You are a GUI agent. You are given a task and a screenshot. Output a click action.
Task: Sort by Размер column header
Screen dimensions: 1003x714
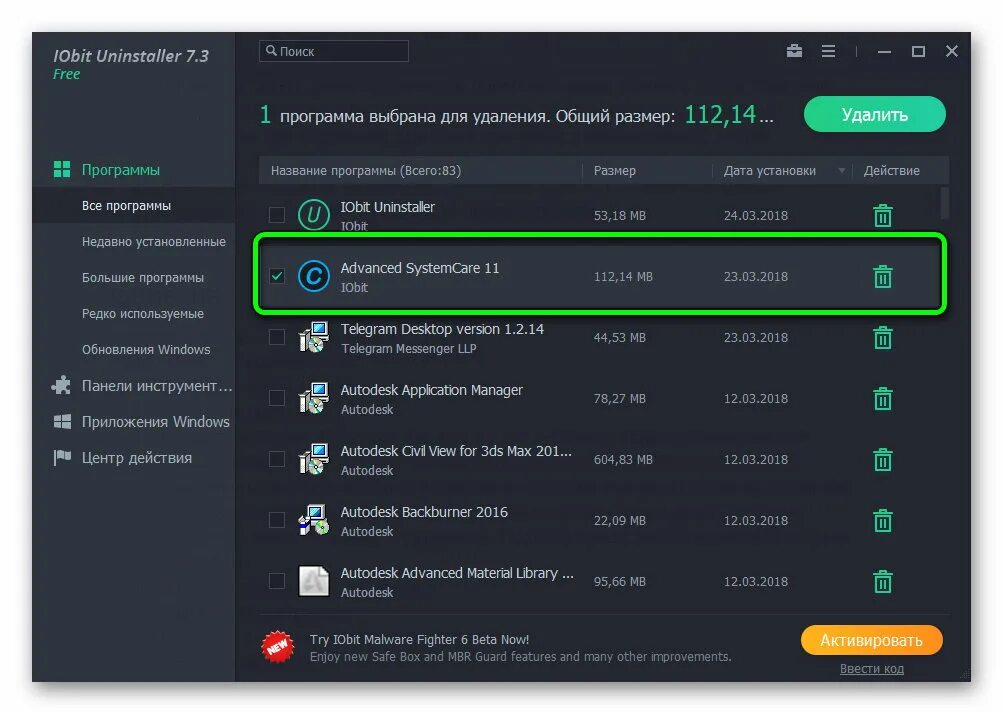point(614,171)
